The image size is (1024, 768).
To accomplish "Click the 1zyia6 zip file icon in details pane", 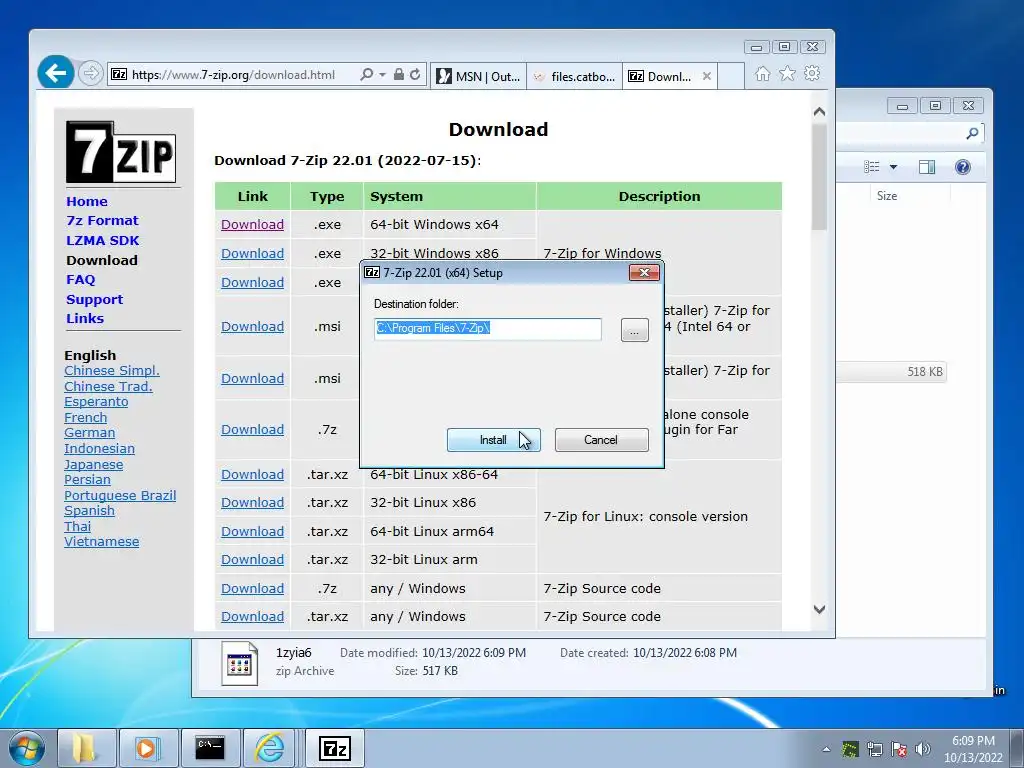I will 239,663.
